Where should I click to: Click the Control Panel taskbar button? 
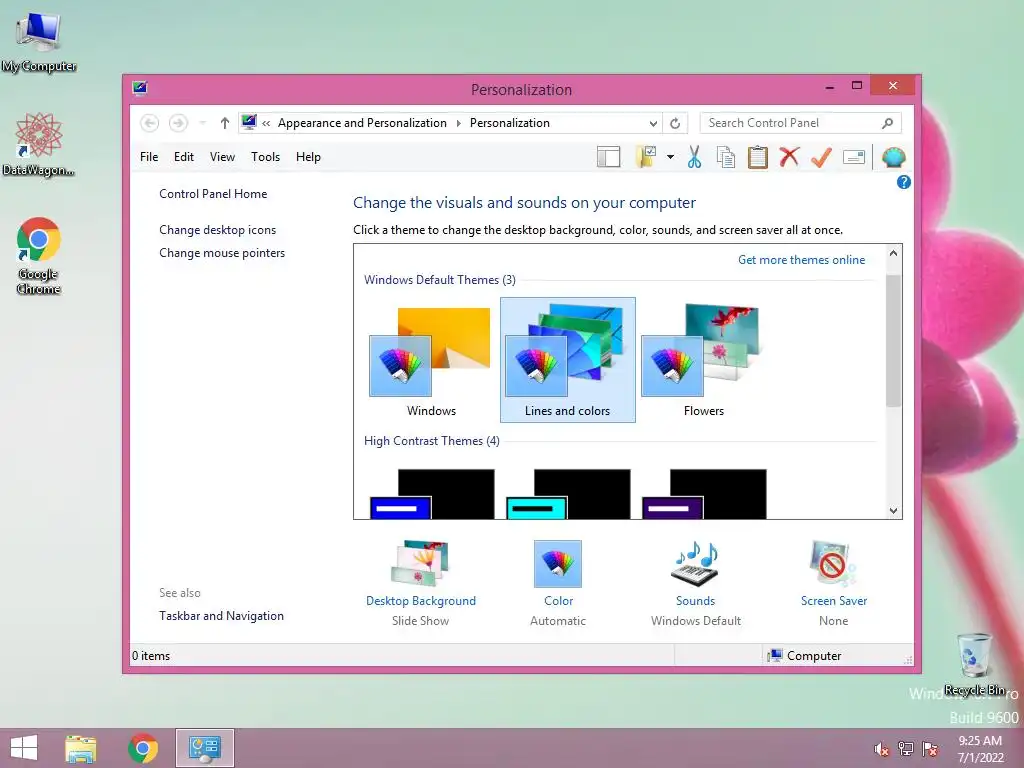click(204, 748)
